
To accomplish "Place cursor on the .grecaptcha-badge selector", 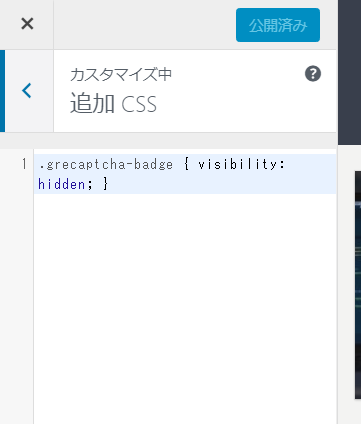I will 106,164.
